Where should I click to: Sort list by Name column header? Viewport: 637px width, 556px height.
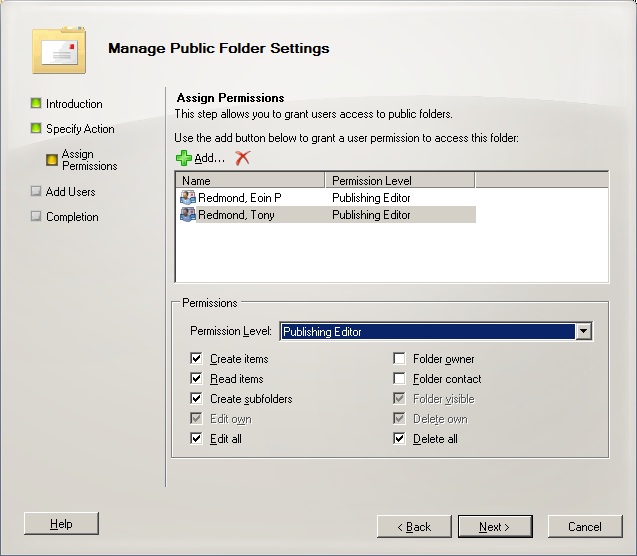point(250,181)
